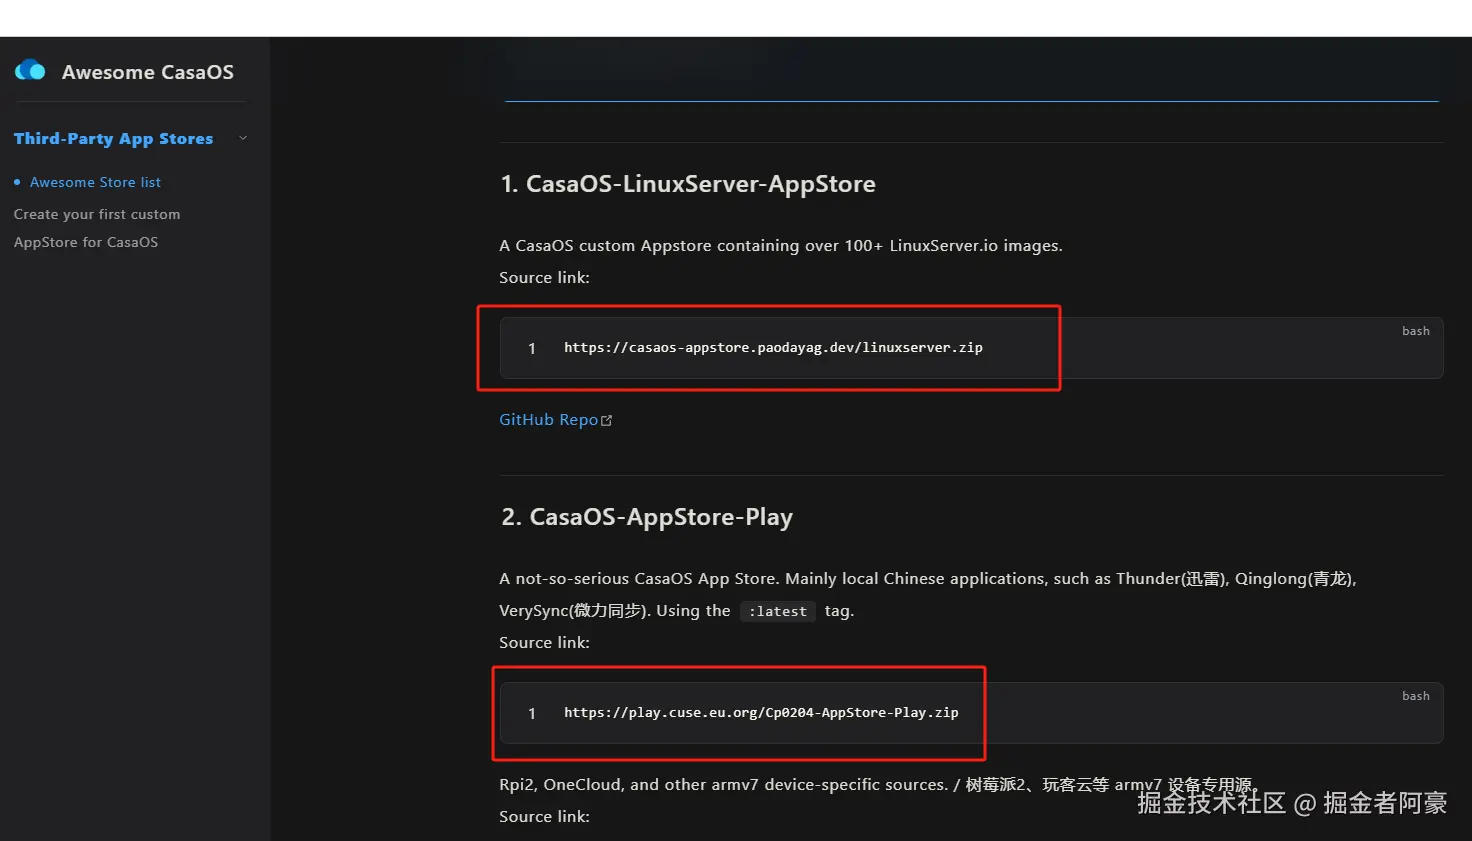Select the Cp0204-AppStore-Play.zip source URL

(x=761, y=713)
